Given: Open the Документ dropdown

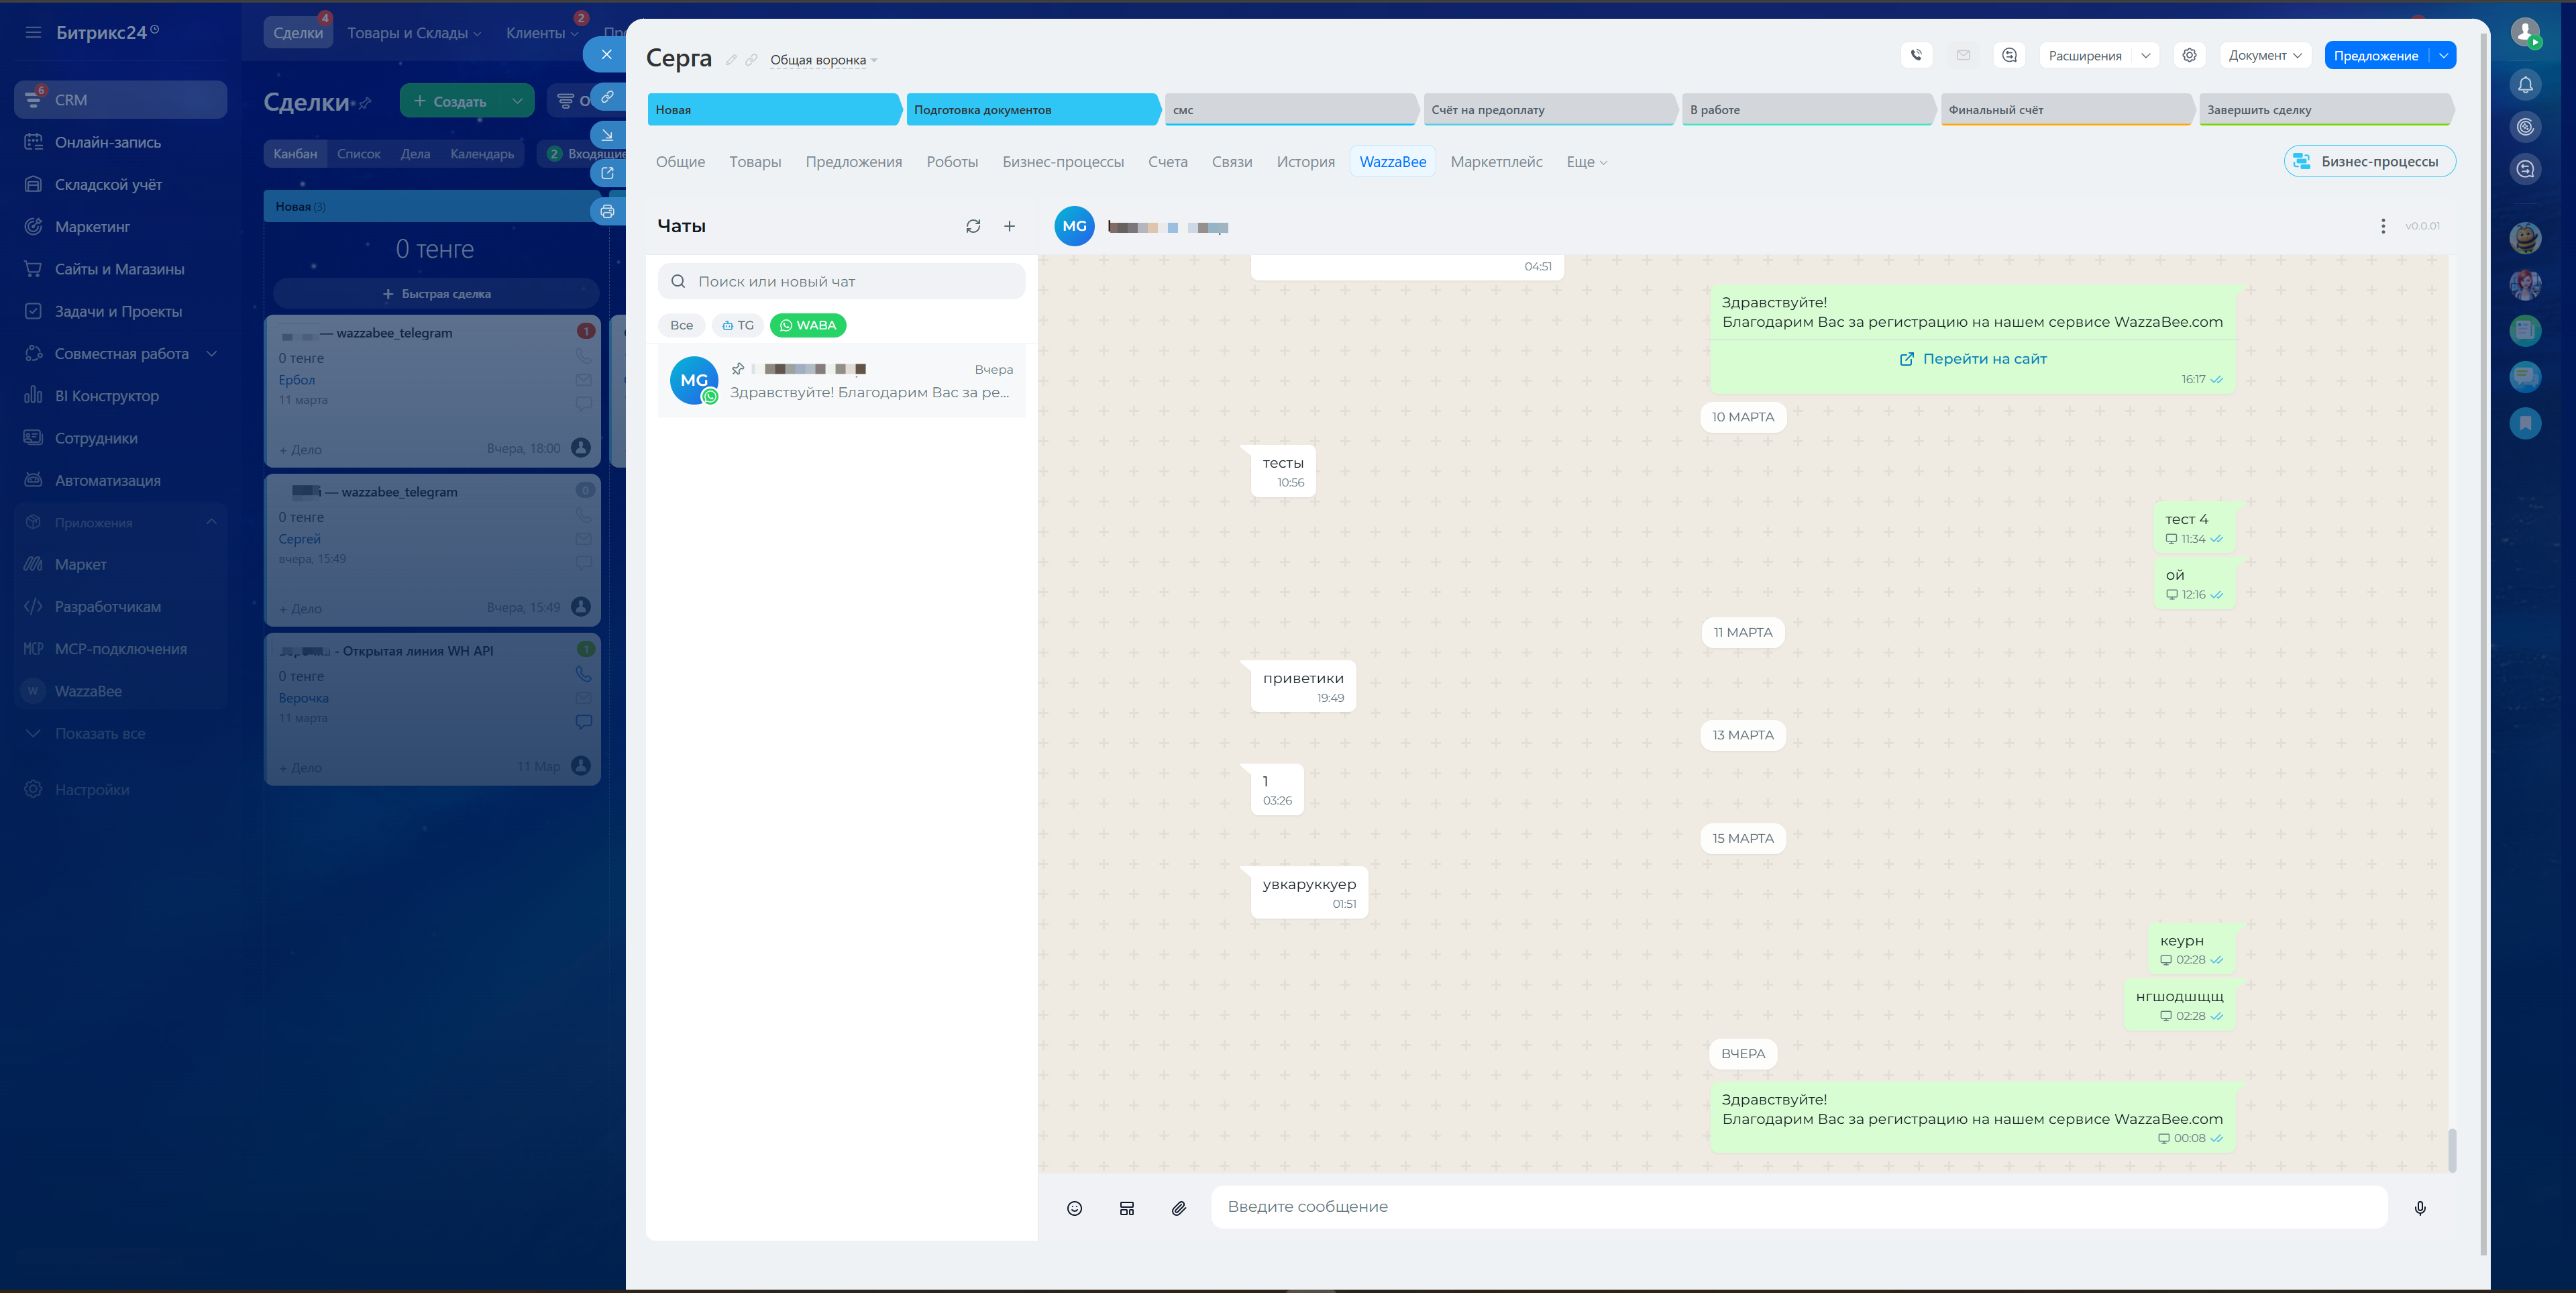Looking at the screenshot, I should [x=2264, y=55].
